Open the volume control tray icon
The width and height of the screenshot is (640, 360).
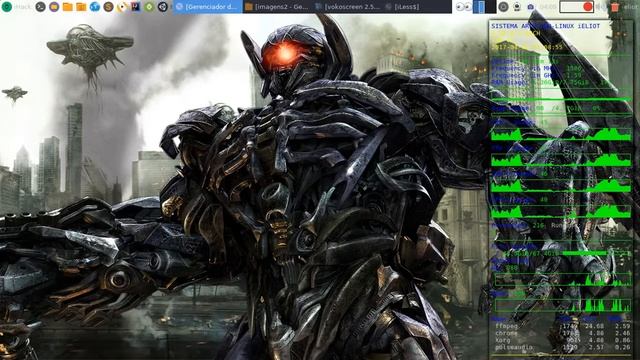601,7
